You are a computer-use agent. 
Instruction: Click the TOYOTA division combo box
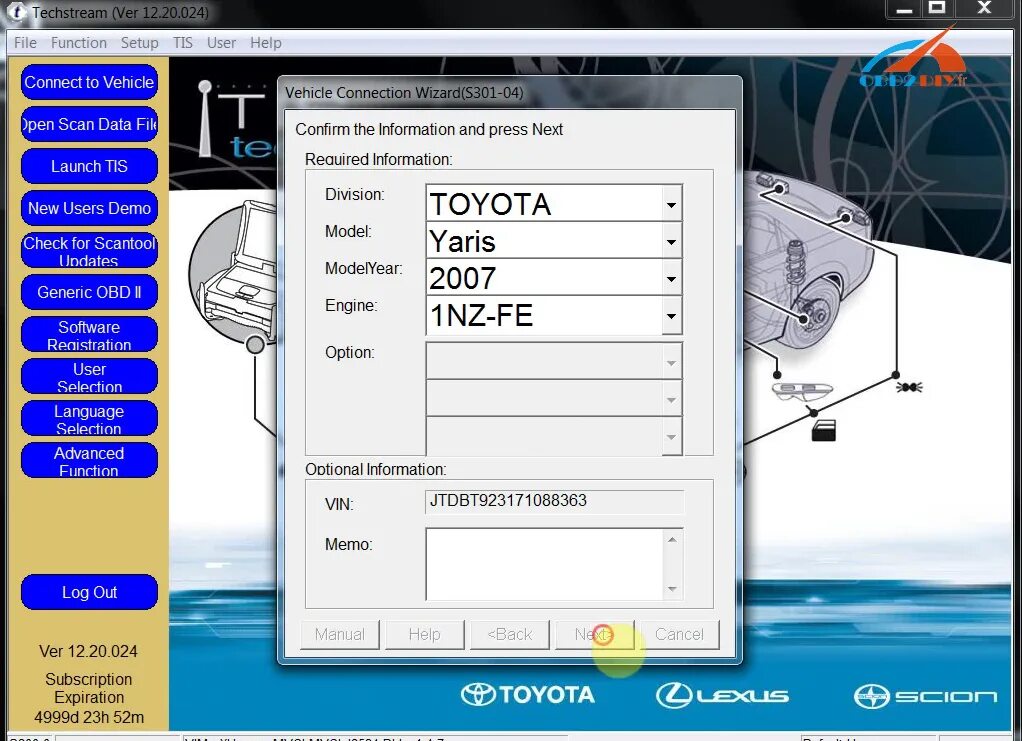pos(553,204)
